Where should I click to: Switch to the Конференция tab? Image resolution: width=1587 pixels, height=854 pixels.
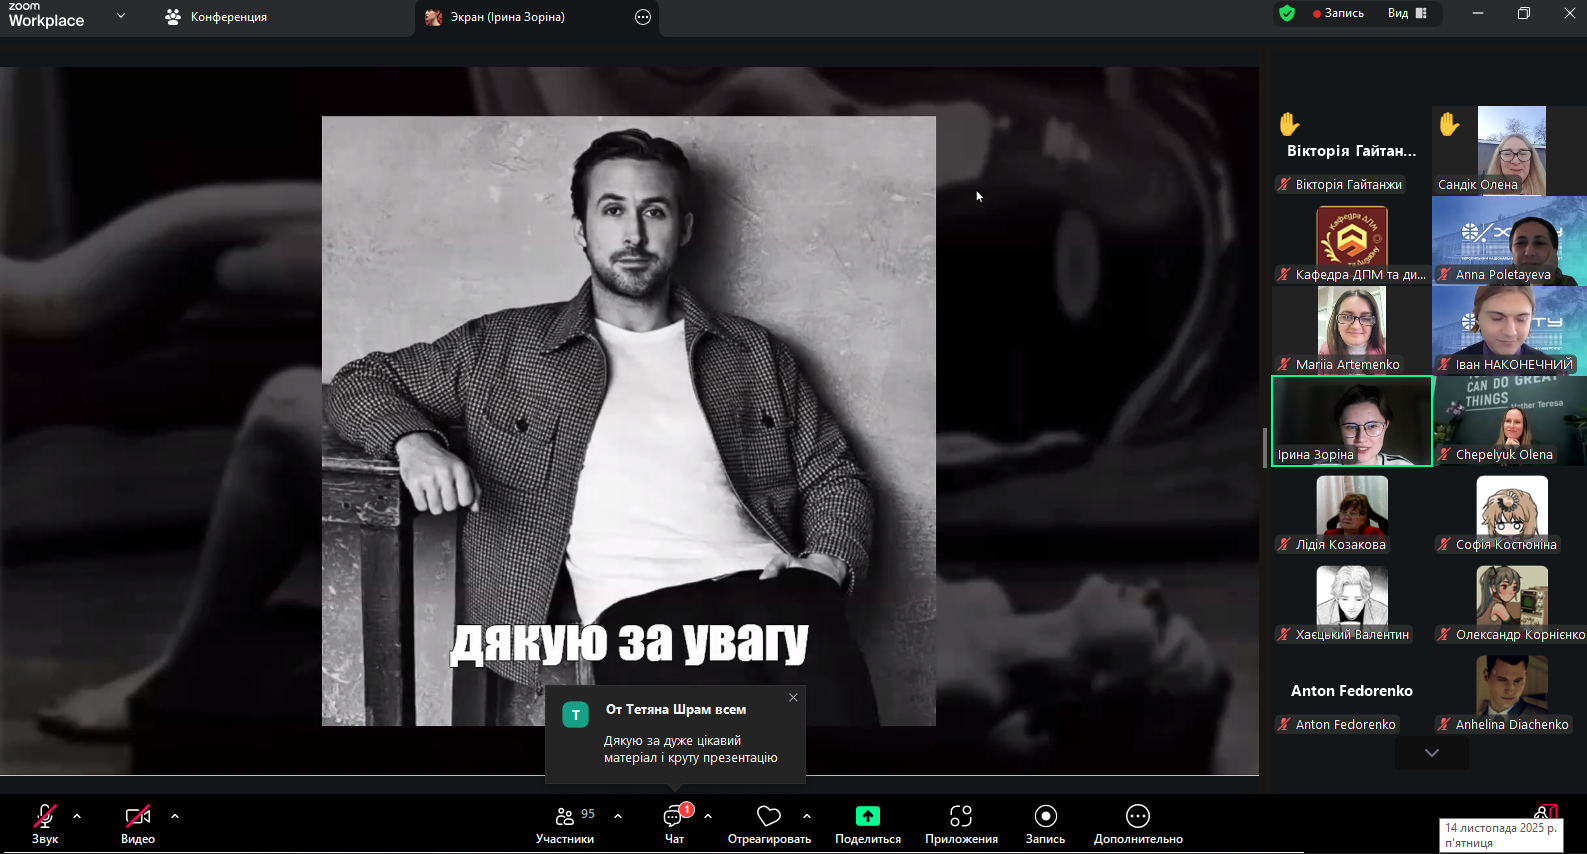(216, 17)
